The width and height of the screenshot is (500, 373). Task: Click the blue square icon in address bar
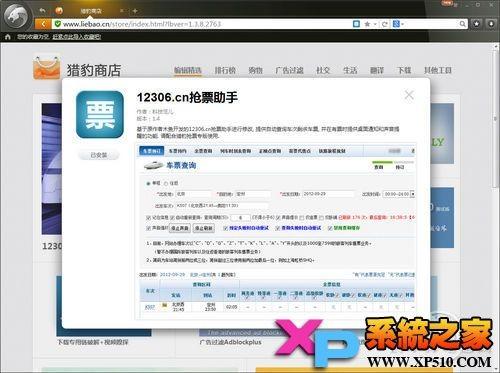click(x=356, y=24)
